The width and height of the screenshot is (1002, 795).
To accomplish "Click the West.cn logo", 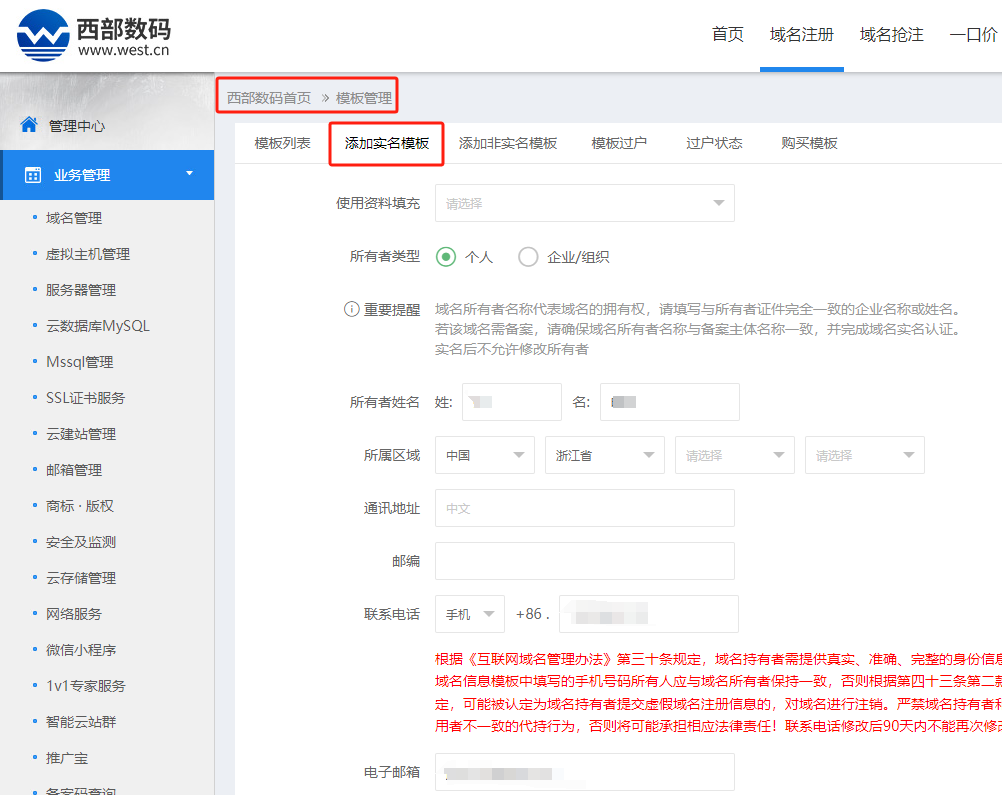I will (94, 35).
